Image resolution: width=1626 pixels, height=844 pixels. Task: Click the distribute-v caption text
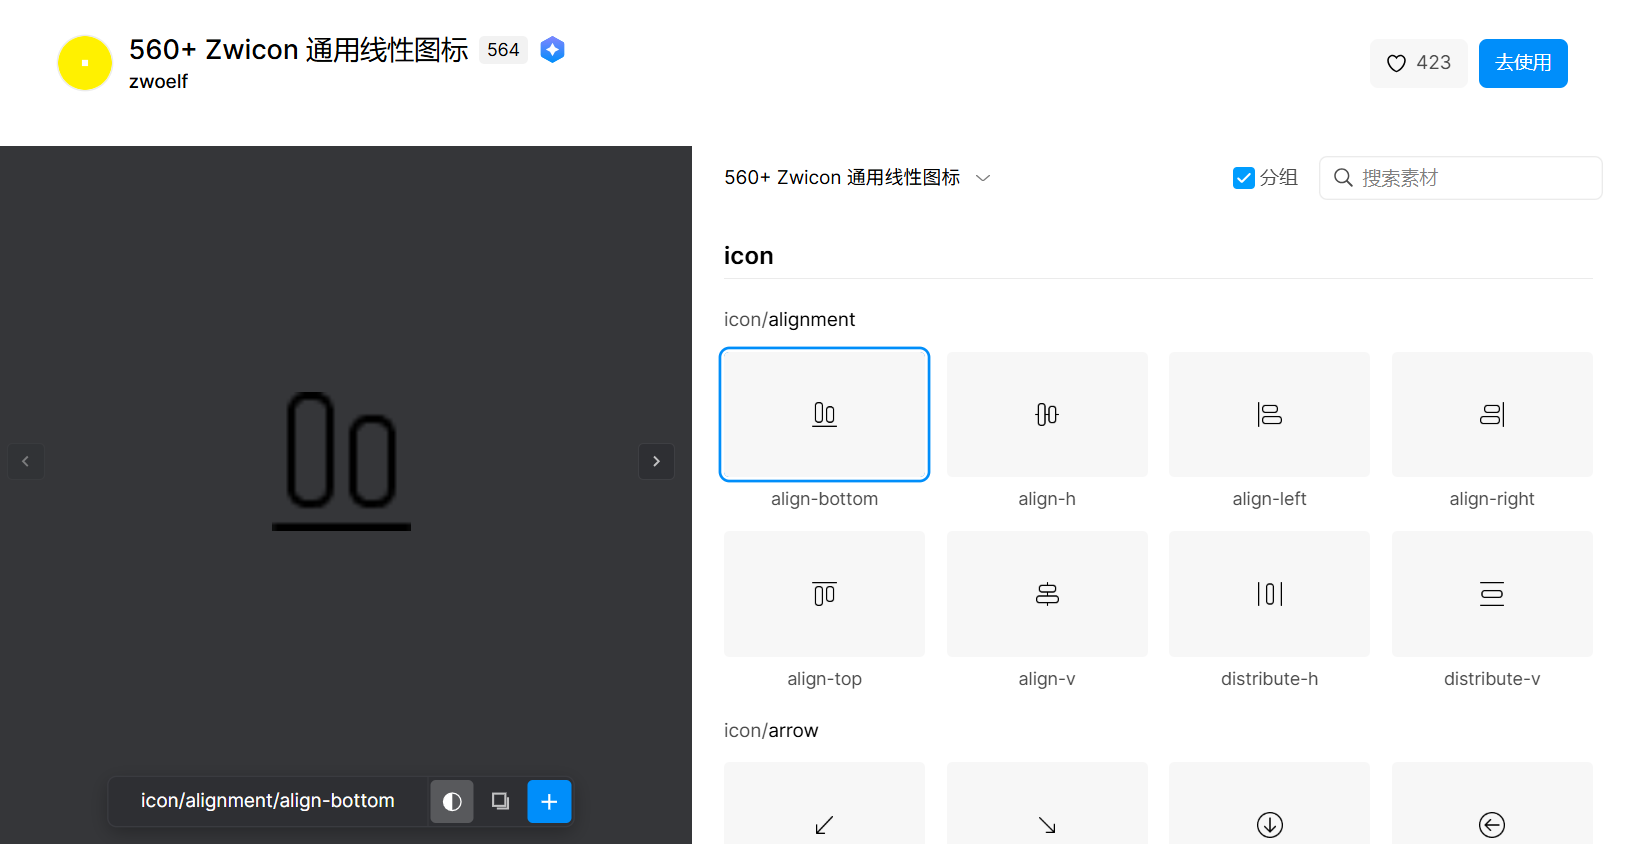point(1492,679)
